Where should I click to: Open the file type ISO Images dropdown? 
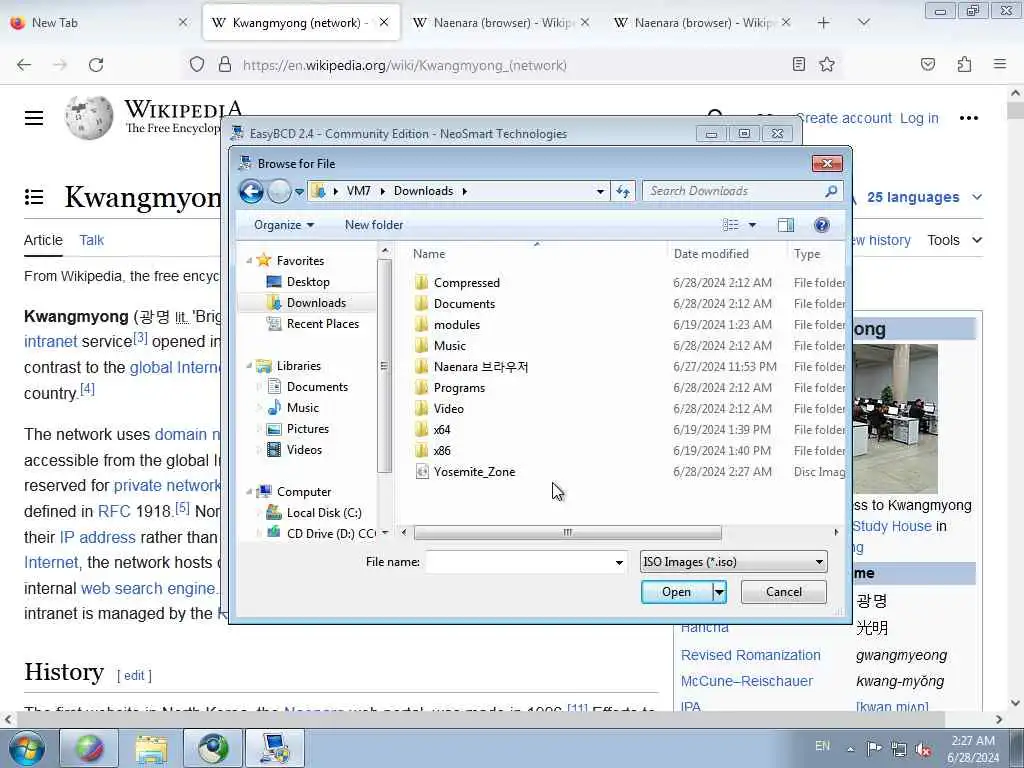point(733,562)
